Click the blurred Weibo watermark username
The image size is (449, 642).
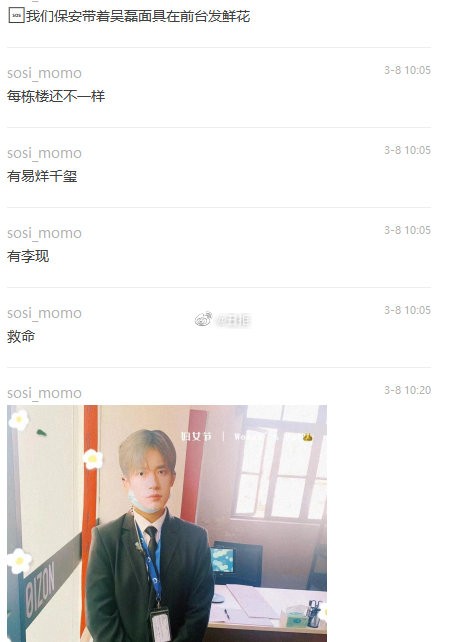pos(233,320)
